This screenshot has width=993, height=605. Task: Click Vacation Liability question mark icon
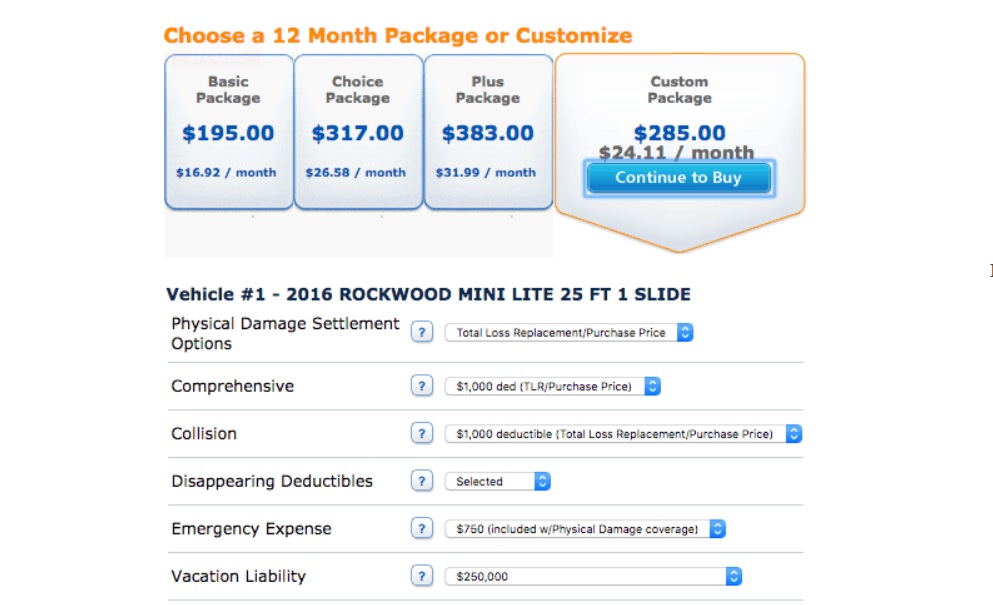pos(422,576)
